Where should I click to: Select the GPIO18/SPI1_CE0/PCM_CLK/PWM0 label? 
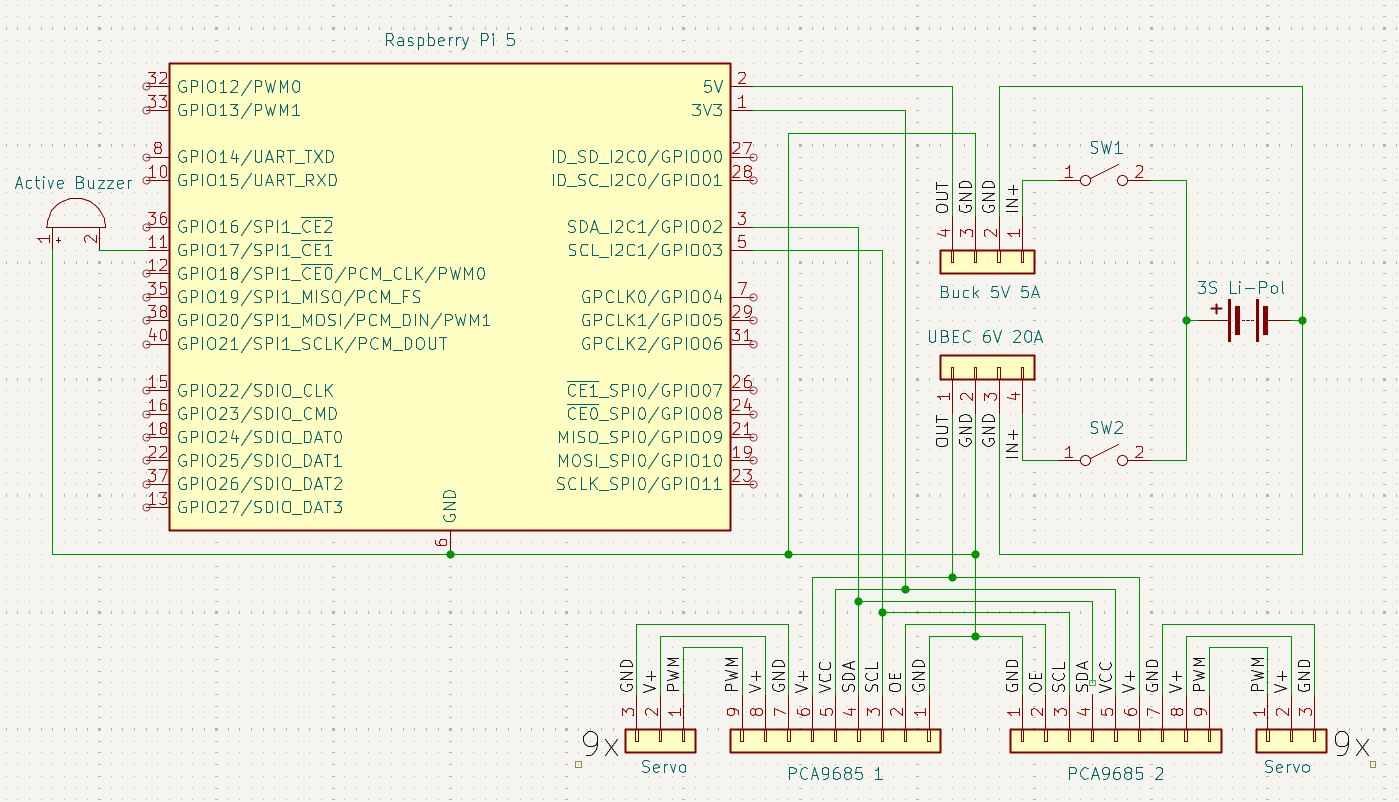point(331,273)
